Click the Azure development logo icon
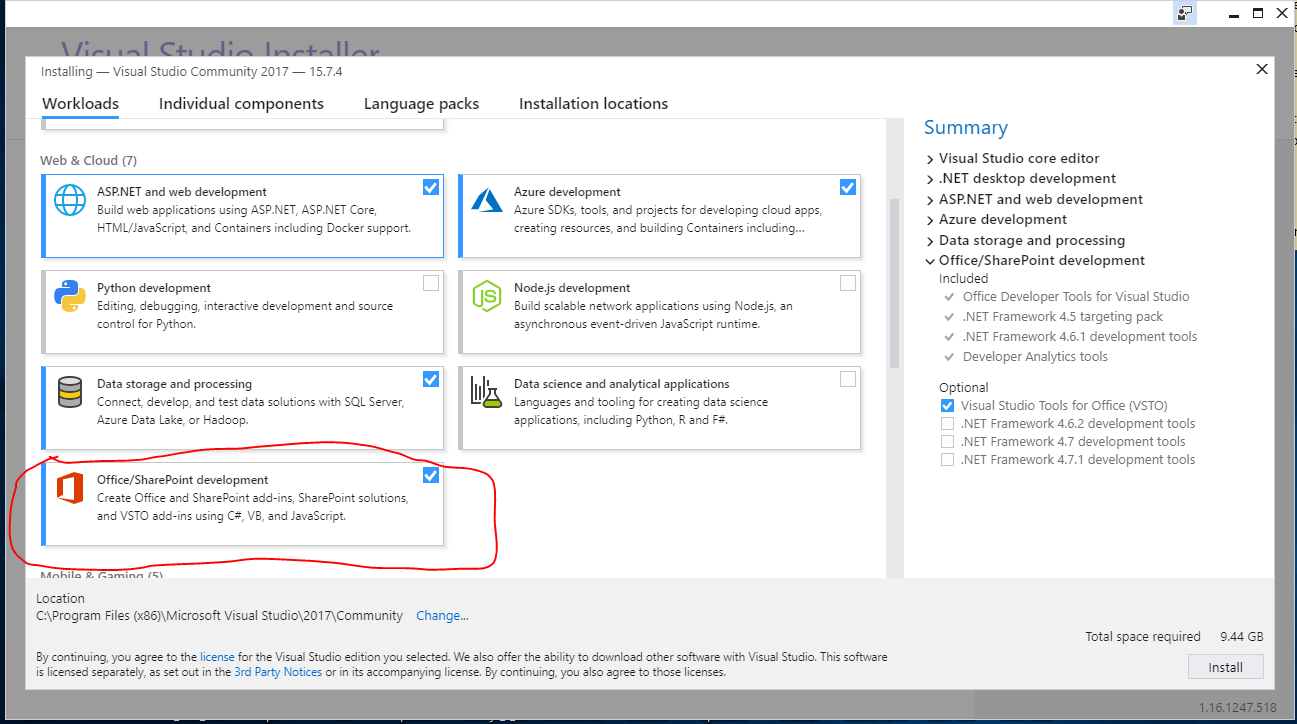This screenshot has width=1297, height=724. coord(486,200)
